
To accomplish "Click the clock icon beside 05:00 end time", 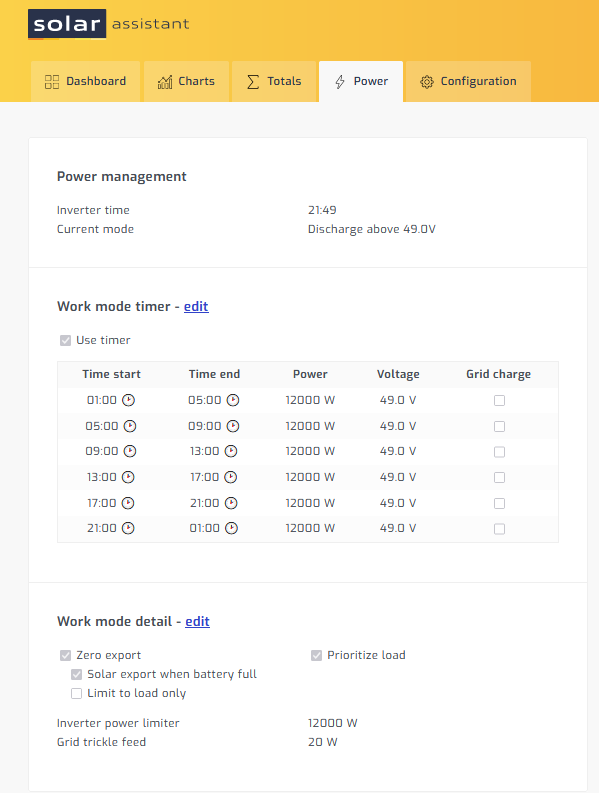I will (233, 400).
